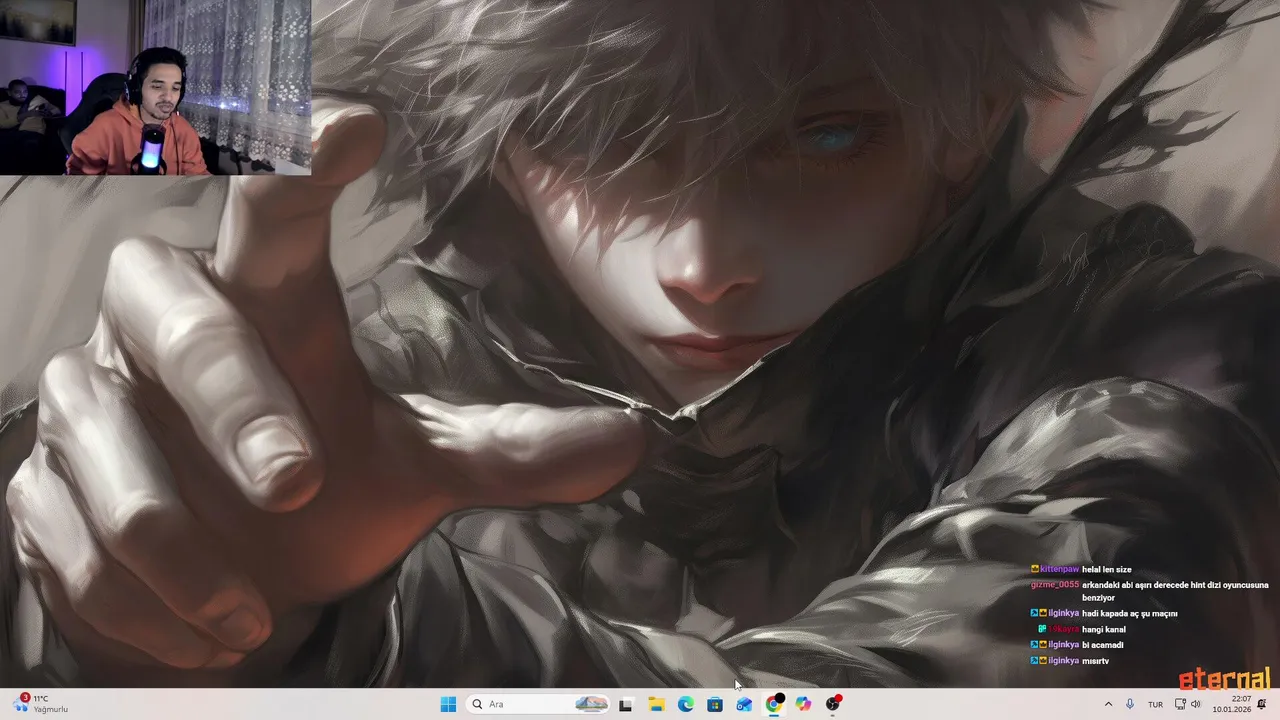Open the Copilot taskbar icon
1280x720 pixels.
coord(803,704)
